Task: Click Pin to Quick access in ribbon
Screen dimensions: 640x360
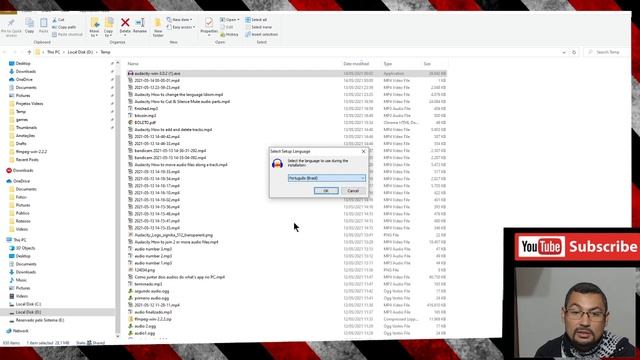Action: pos(11,27)
